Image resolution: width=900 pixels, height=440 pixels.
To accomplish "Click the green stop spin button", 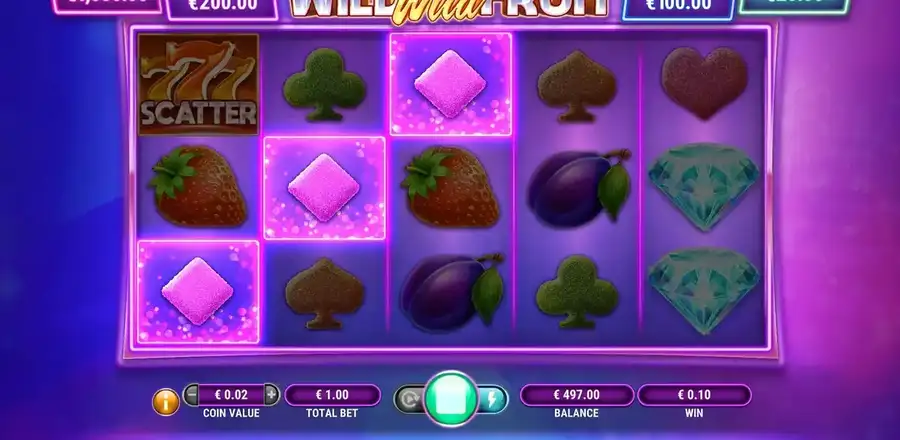I will point(451,399).
